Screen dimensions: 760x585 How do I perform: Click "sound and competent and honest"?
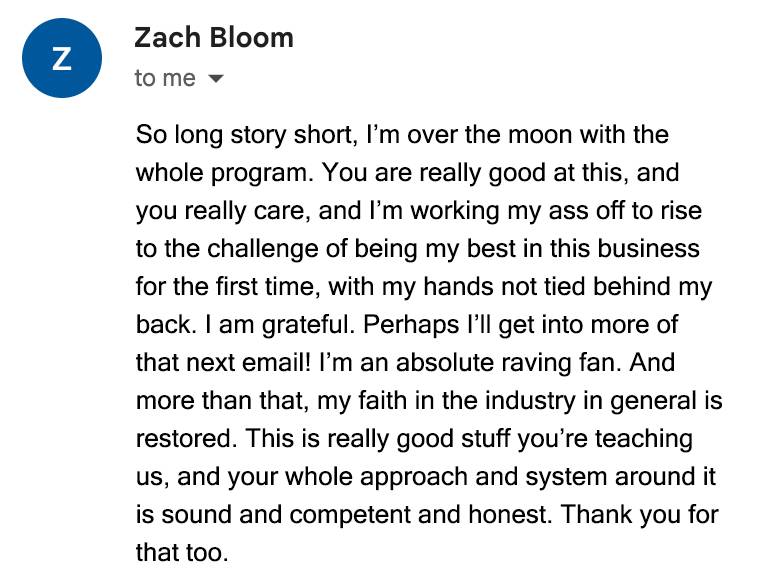point(356,515)
